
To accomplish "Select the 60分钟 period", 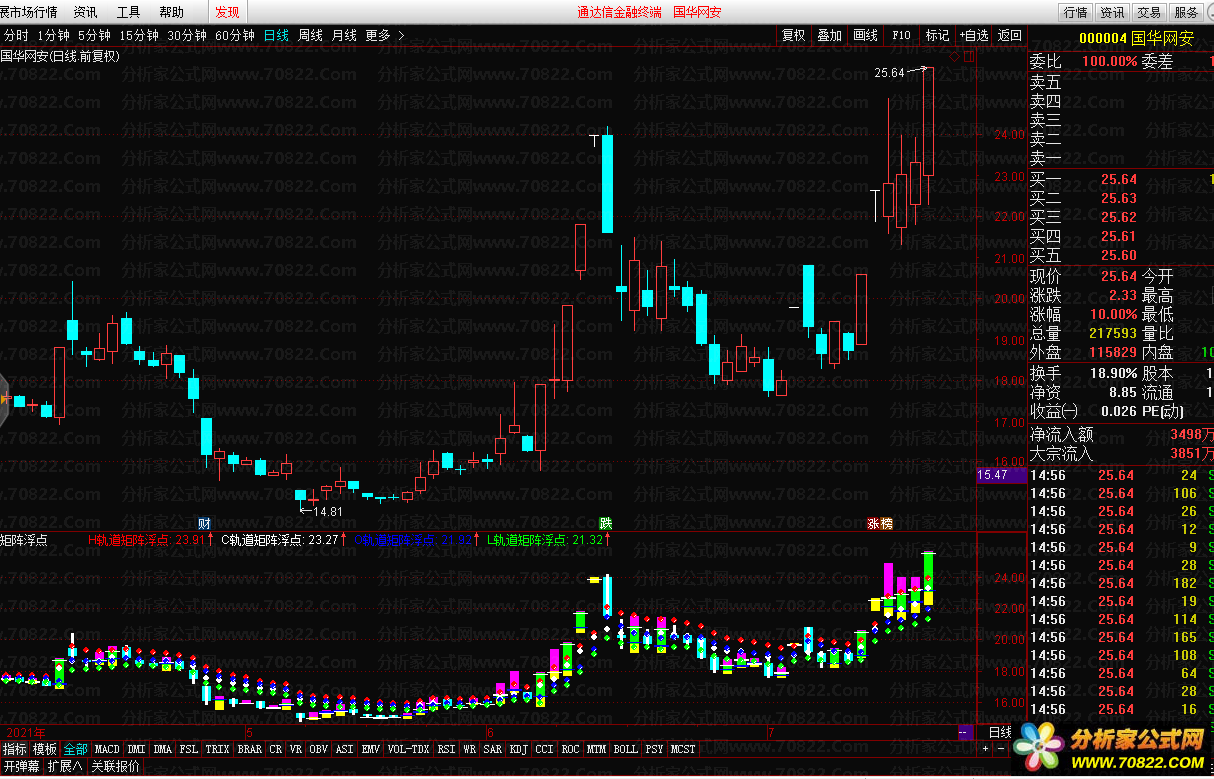I will click(x=235, y=35).
